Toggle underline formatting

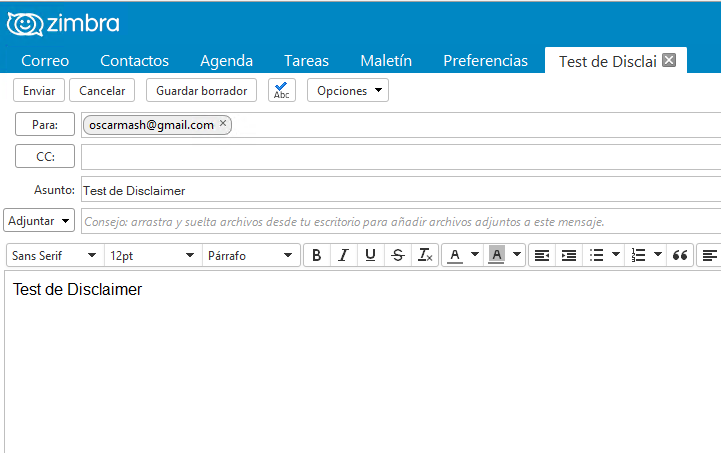point(370,255)
